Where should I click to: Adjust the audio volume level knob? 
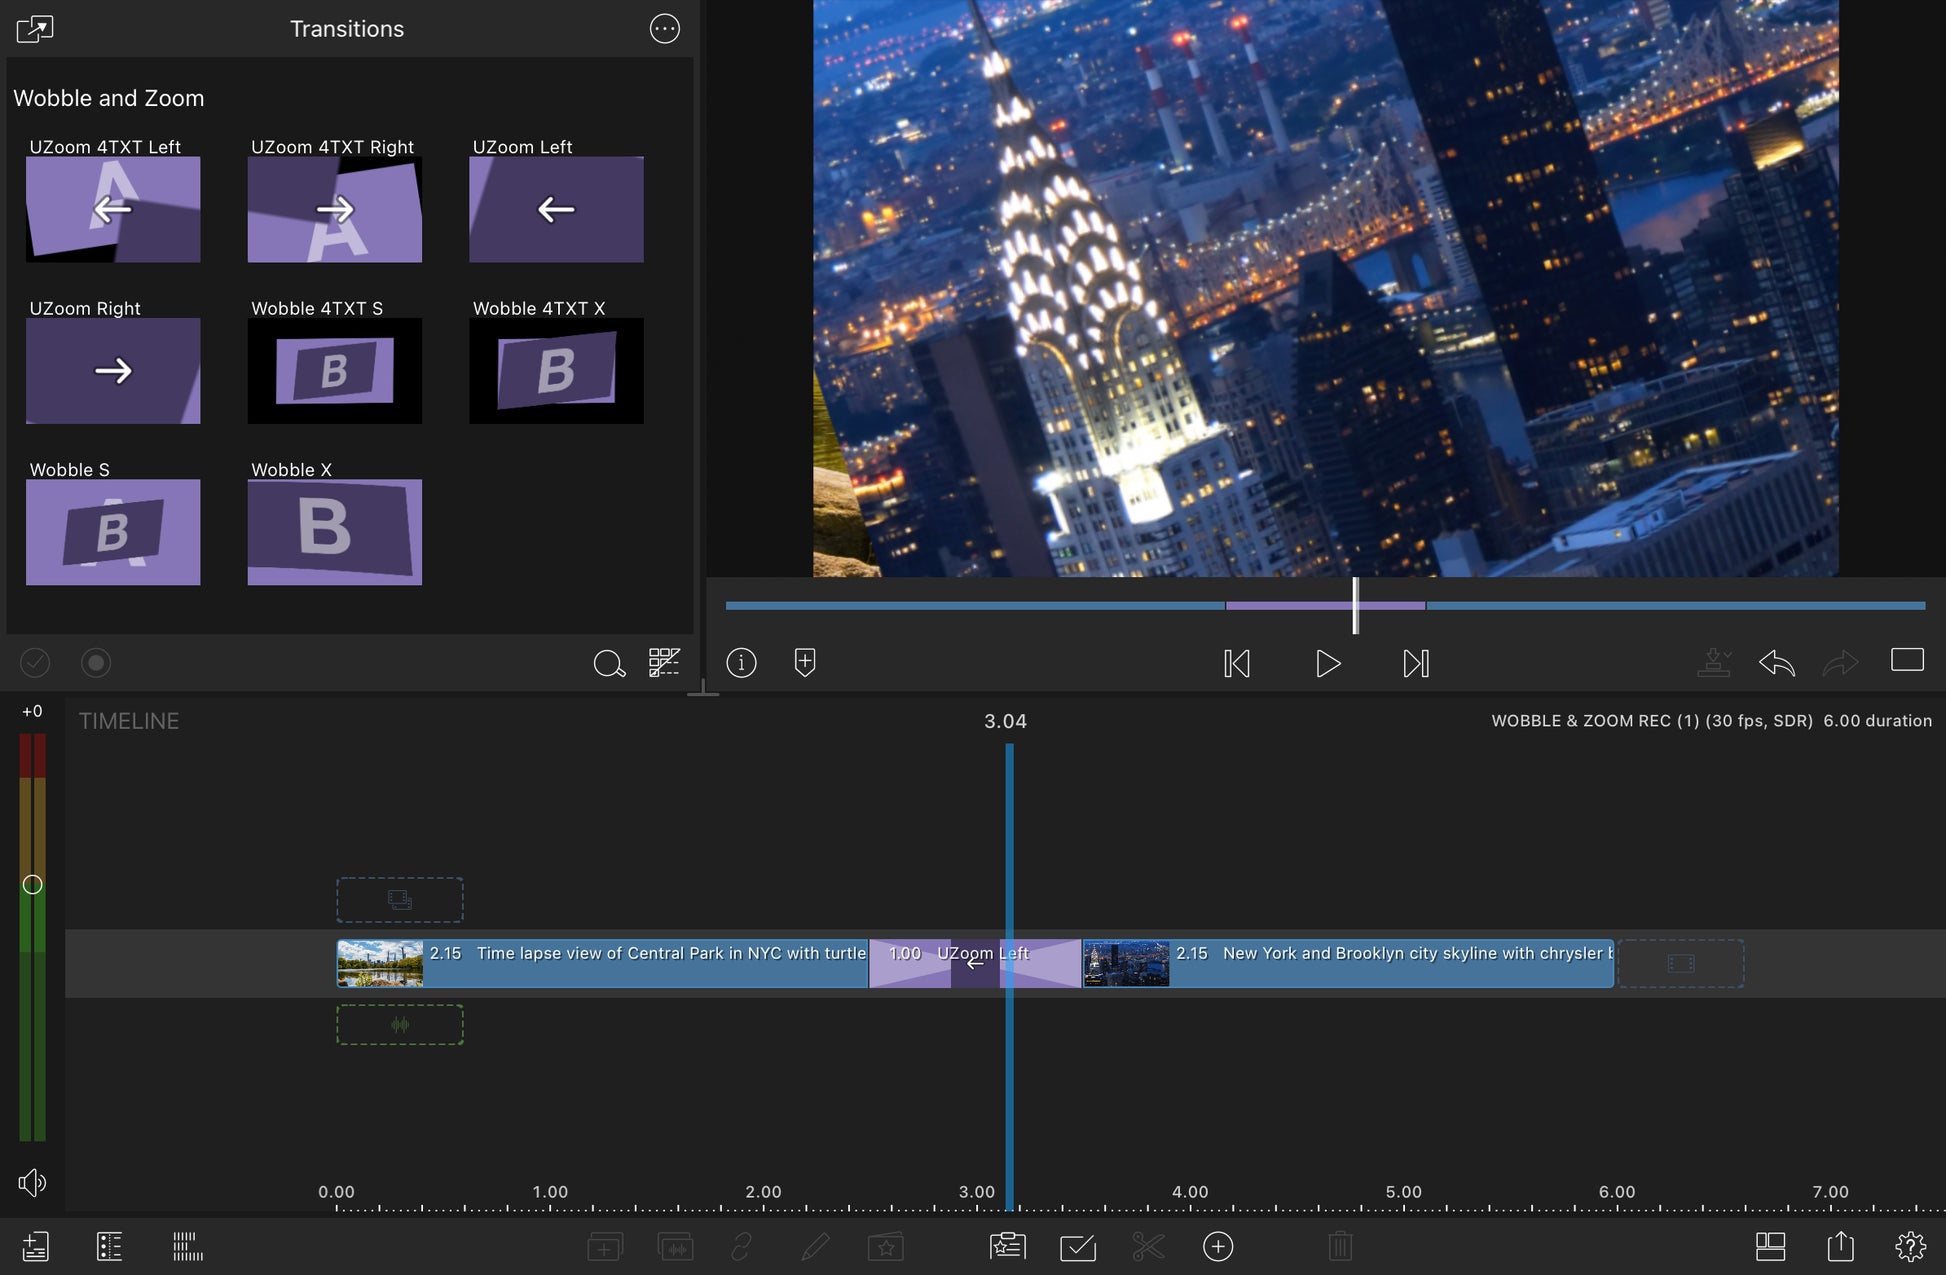coord(32,885)
